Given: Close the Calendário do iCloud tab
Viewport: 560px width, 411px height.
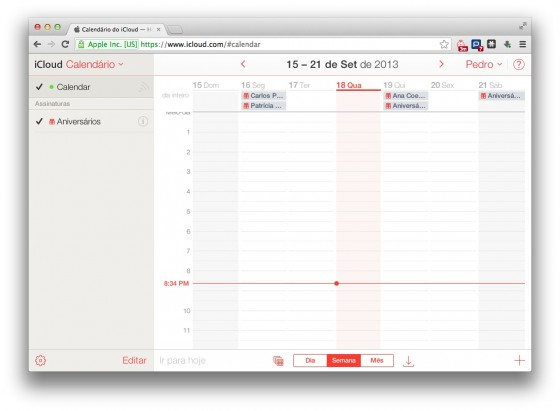Looking at the screenshot, I should tap(158, 29).
